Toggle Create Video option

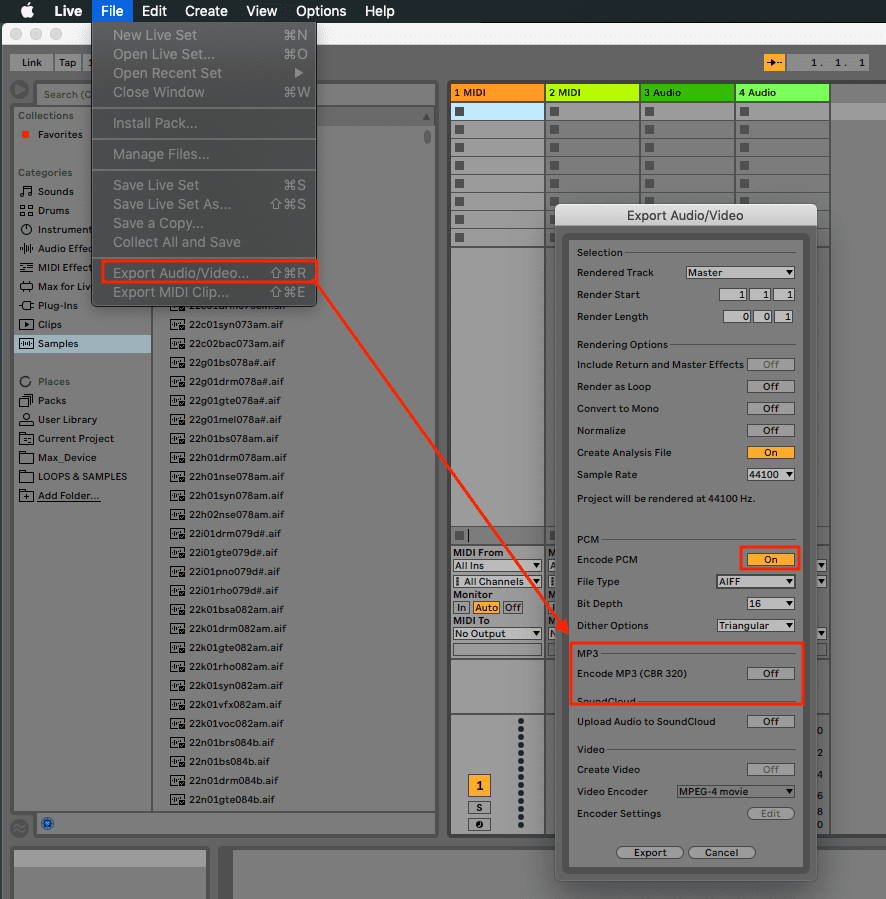[x=771, y=769]
